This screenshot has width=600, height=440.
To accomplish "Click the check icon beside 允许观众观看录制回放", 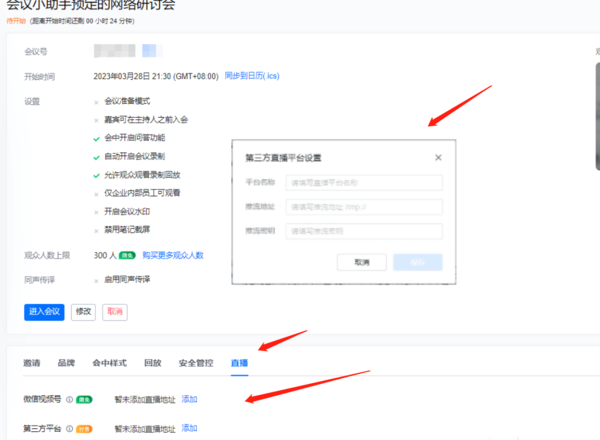I will point(96,176).
